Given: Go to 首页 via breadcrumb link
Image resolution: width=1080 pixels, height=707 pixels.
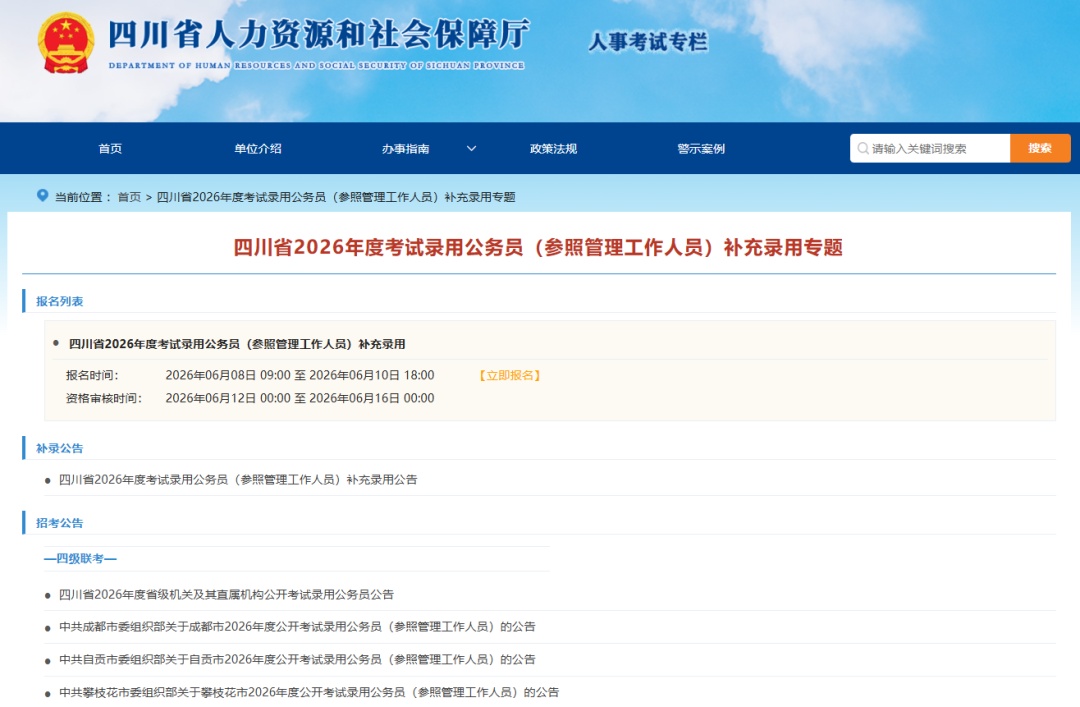Looking at the screenshot, I should pos(129,197).
